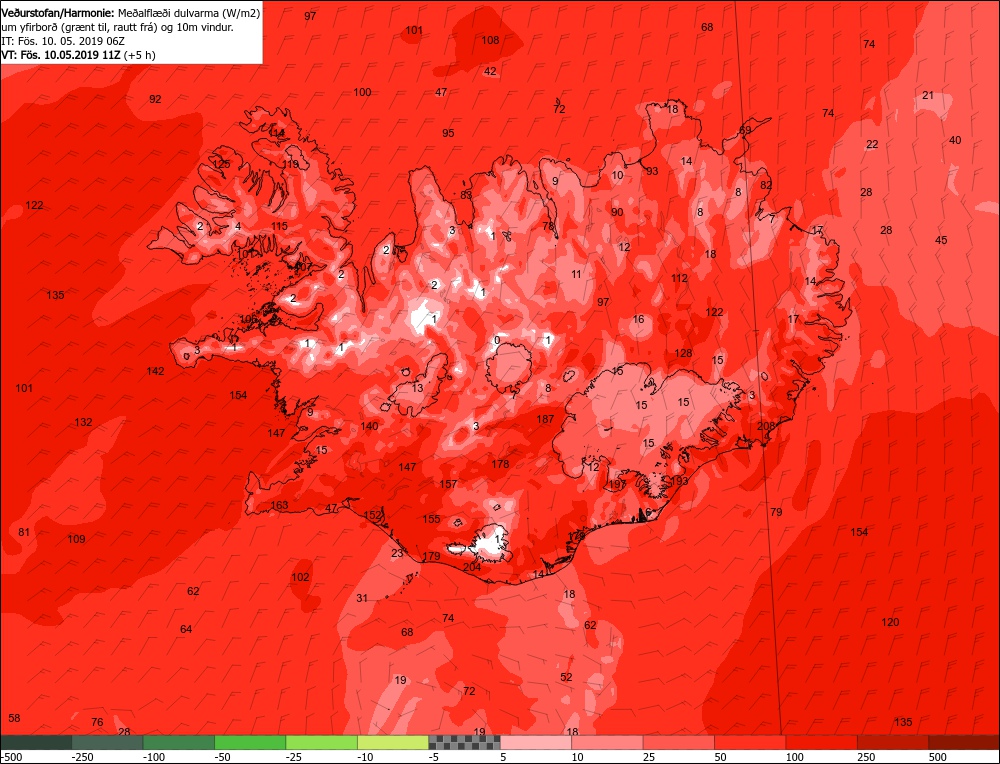Click the map value '64'
Screen dimensions: 1000x764
pos(186,629)
